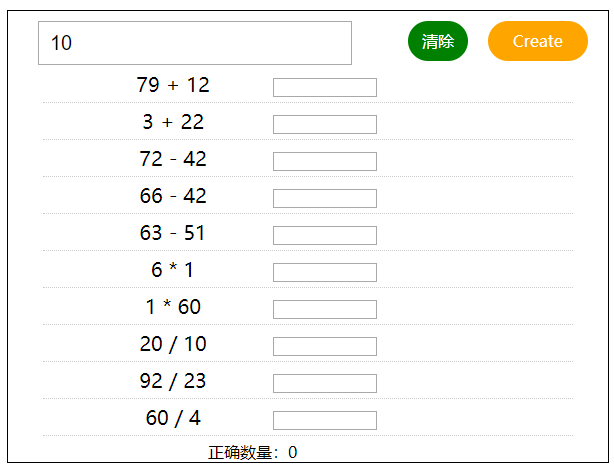The height and width of the screenshot is (471, 614).
Task: Click the 3 + 22 question text
Action: tap(173, 122)
